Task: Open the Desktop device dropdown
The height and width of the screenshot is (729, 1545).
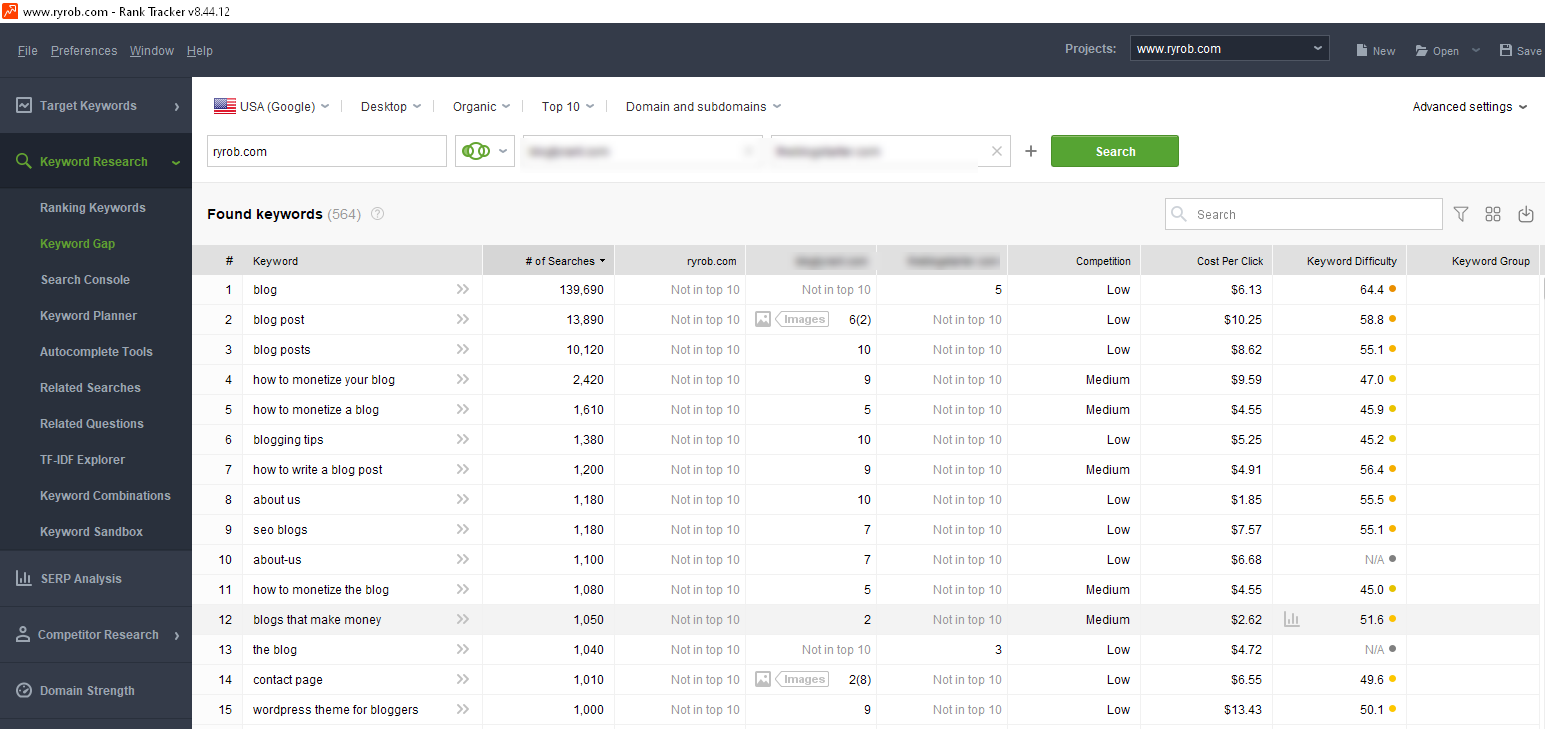Action: coord(390,106)
